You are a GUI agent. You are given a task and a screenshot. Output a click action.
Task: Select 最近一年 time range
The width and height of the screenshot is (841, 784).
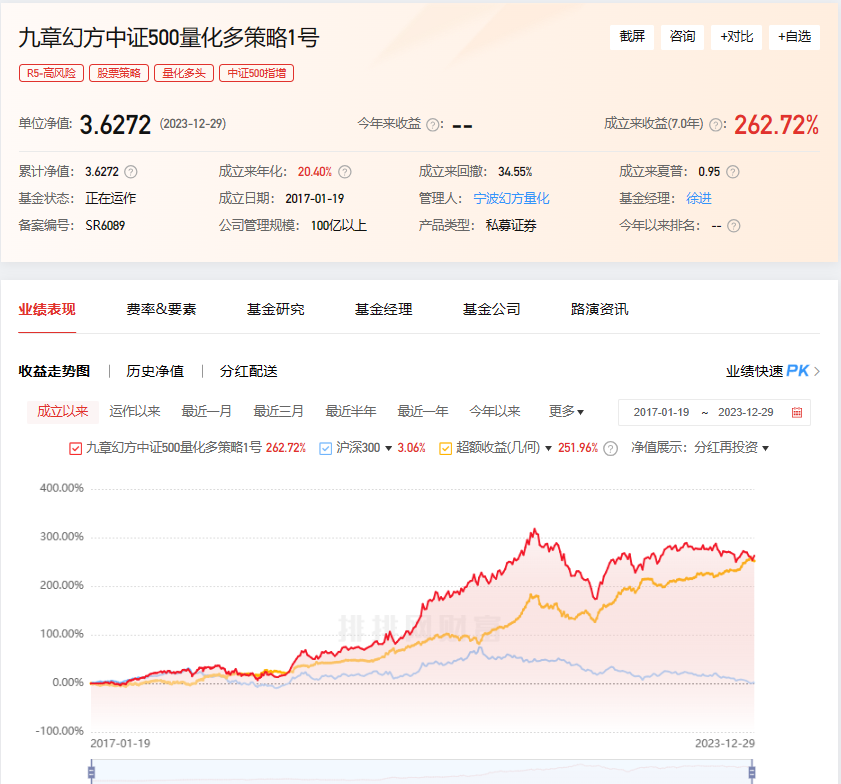coord(423,411)
